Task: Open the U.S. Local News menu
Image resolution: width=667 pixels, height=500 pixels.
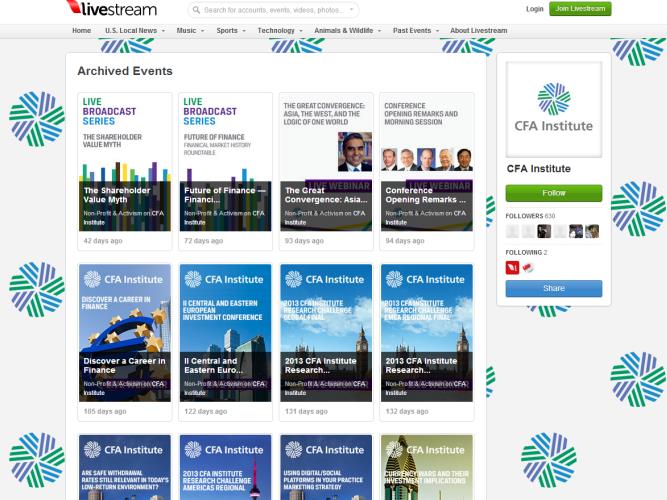Action: pyautogui.click(x=131, y=31)
